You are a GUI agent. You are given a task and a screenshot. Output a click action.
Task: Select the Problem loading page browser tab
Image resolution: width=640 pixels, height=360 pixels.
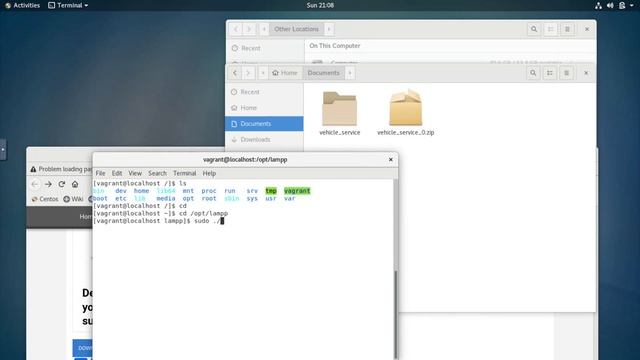[60, 169]
